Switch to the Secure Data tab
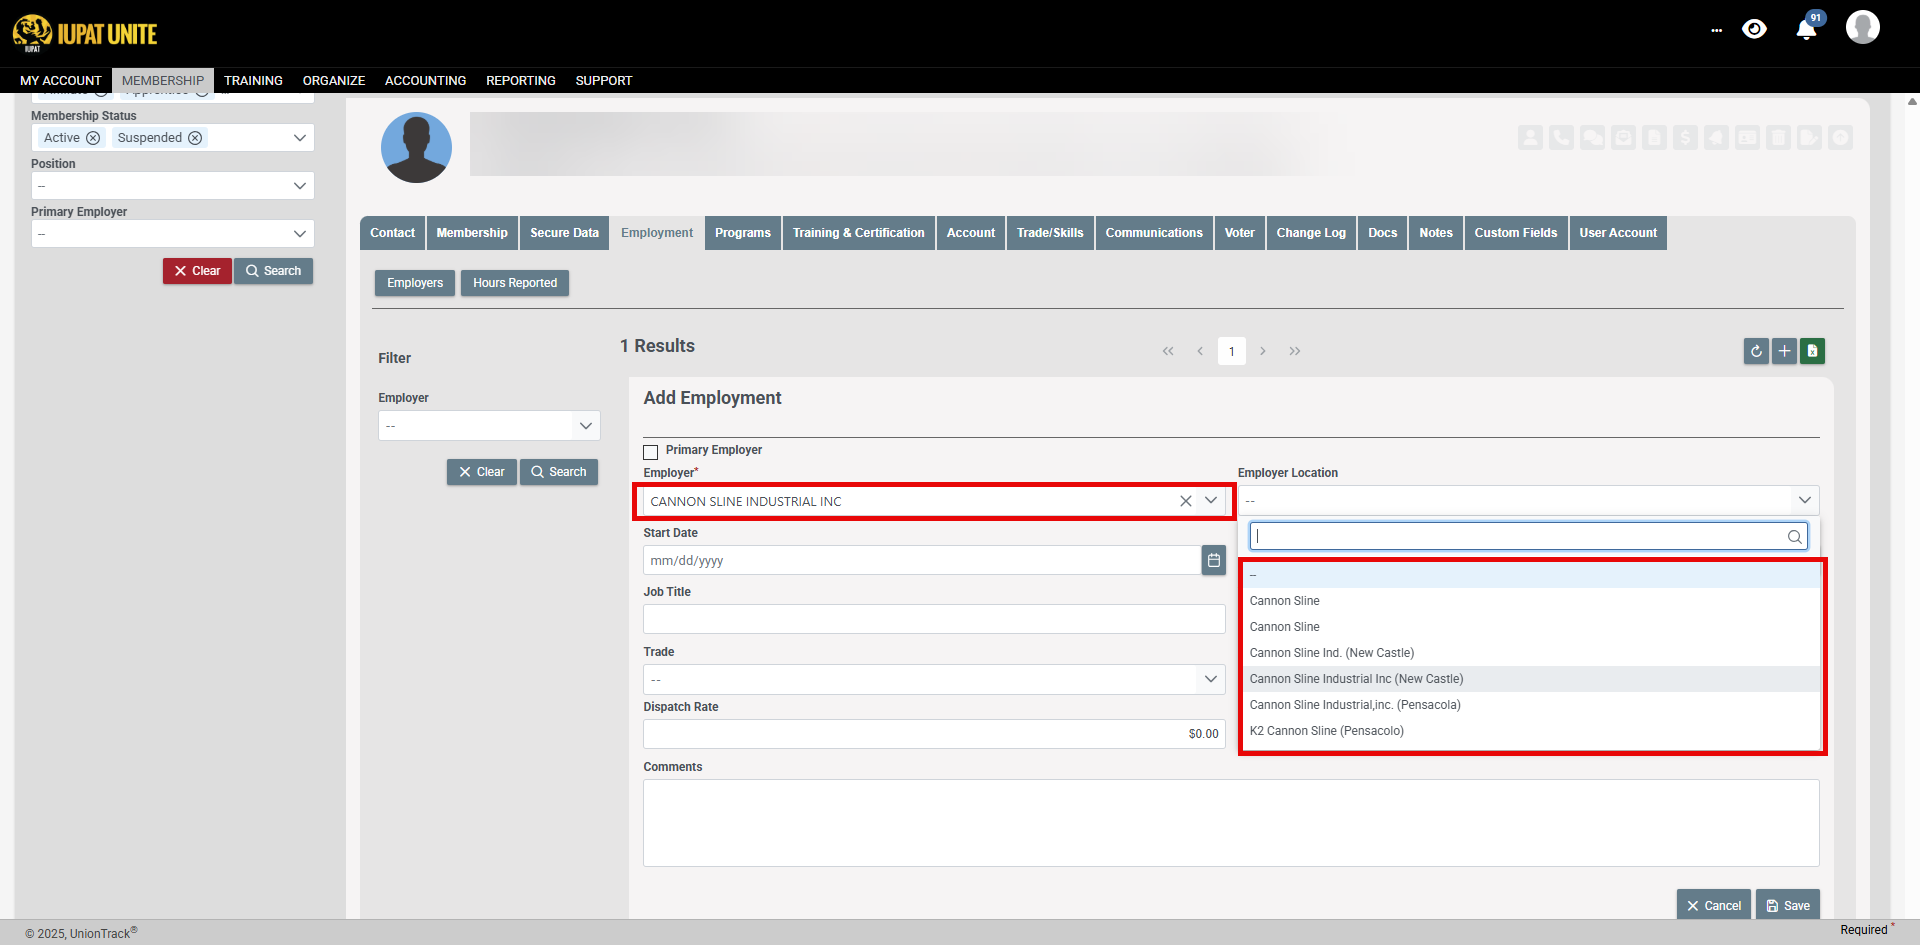Viewport: 1920px width, 945px height. (564, 233)
